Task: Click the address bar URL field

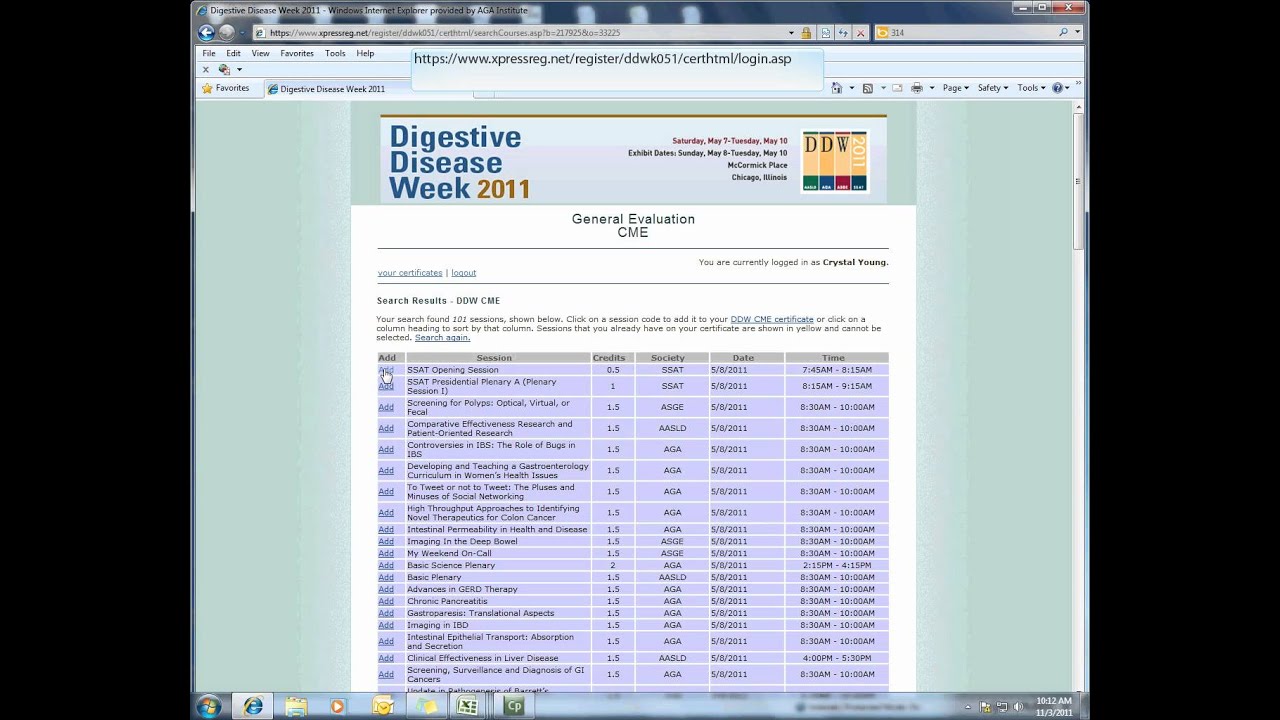Action: point(525,33)
